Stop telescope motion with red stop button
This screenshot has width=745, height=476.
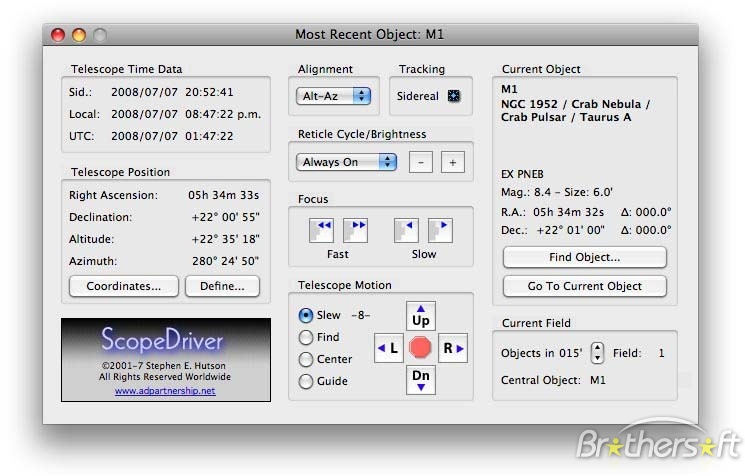pyautogui.click(x=420, y=348)
